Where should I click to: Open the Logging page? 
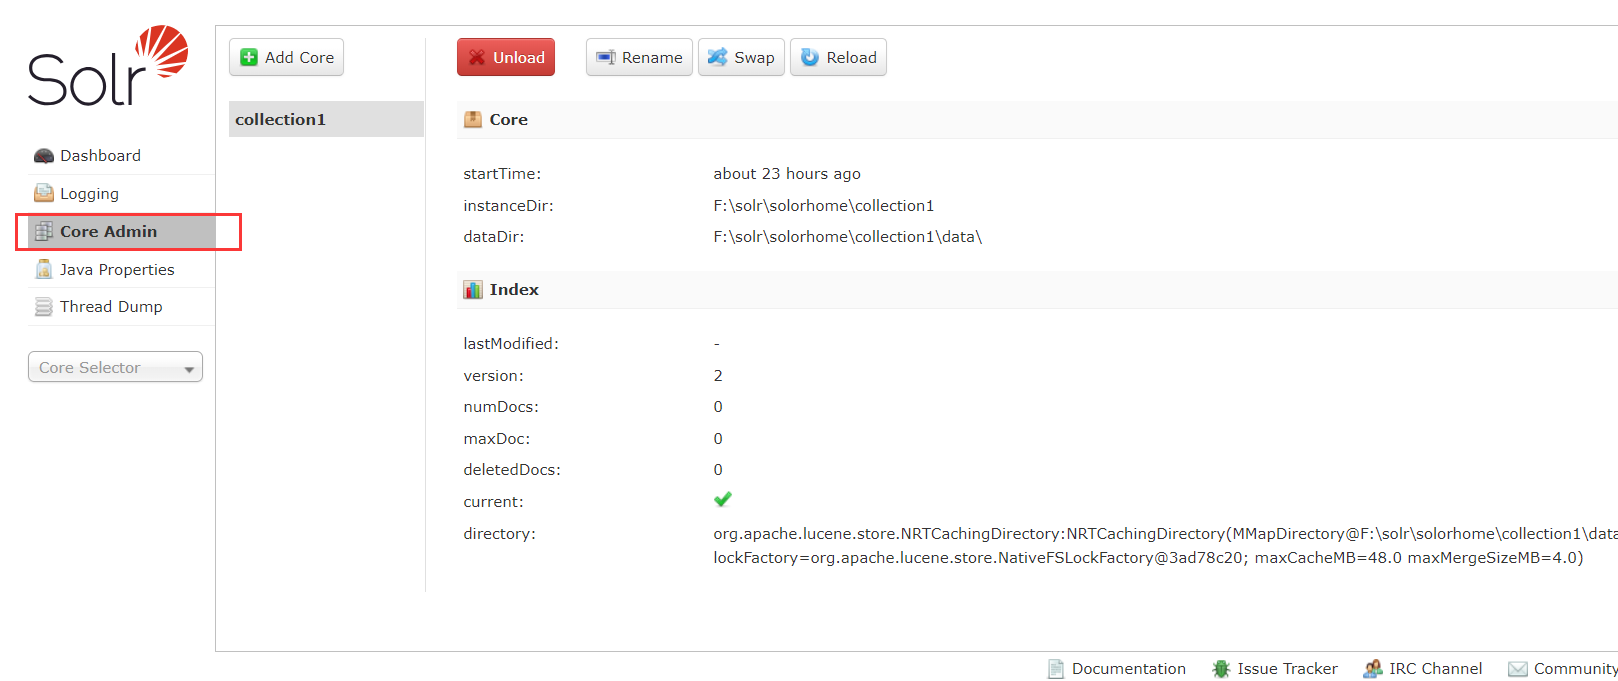pos(89,194)
